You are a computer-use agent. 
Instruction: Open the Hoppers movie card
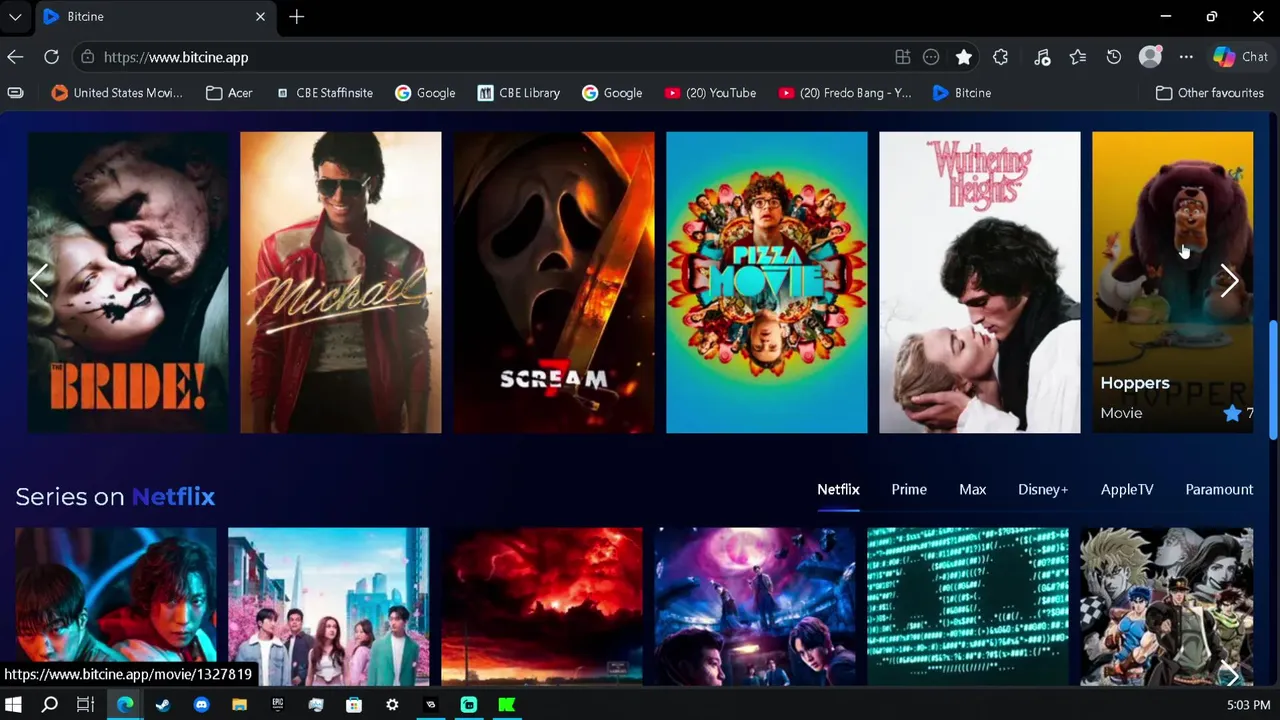(1172, 282)
